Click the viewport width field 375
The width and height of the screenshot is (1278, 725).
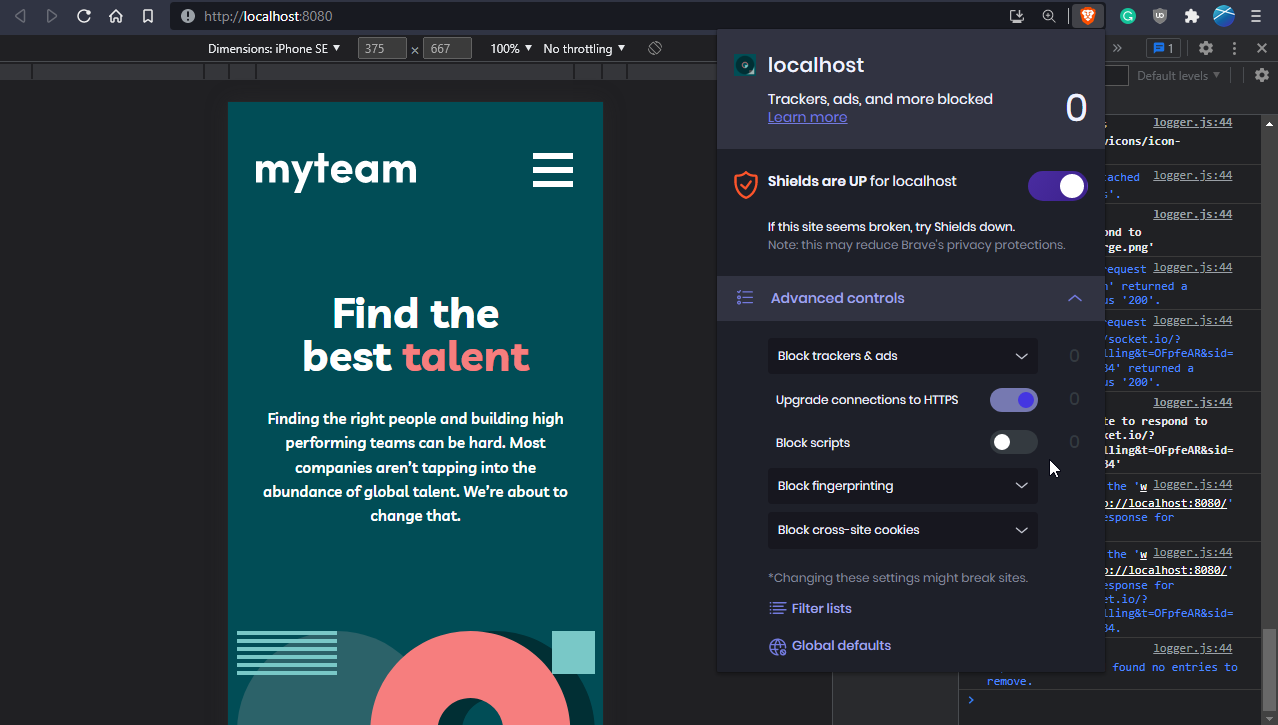coord(382,48)
